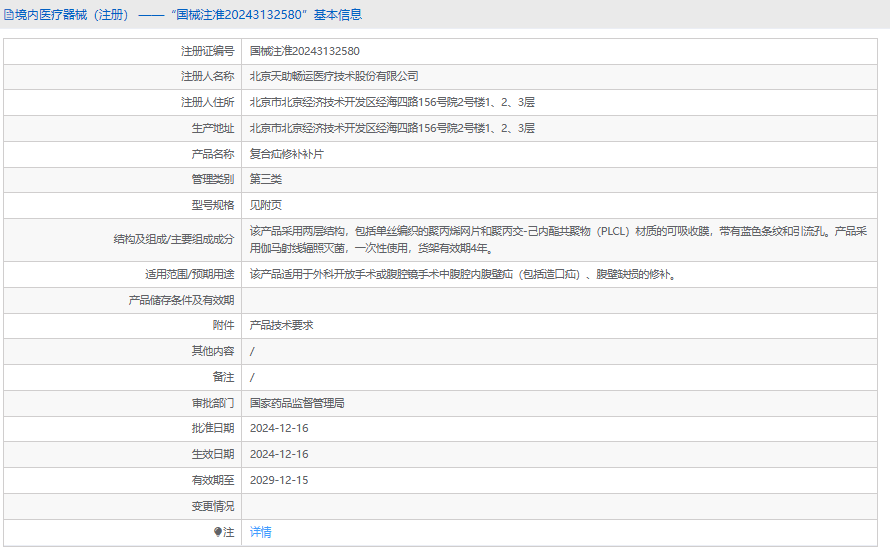The width and height of the screenshot is (890, 552).
Task: Click the 产品技术要求 attachment value
Action: click(282, 325)
